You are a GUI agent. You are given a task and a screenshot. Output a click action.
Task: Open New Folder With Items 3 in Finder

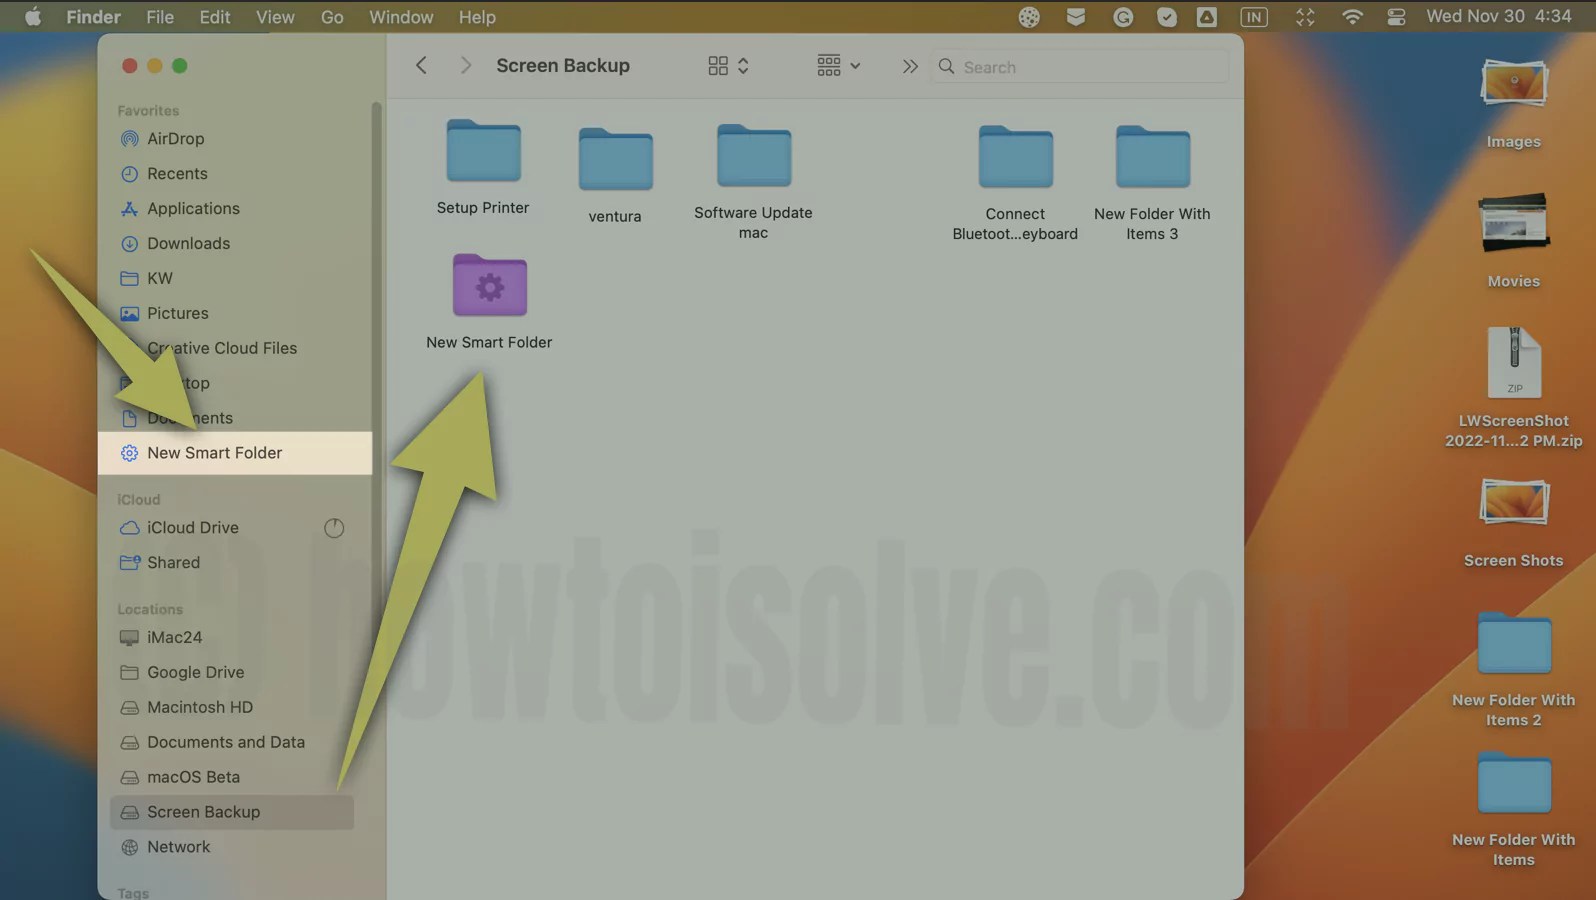pyautogui.click(x=1152, y=157)
